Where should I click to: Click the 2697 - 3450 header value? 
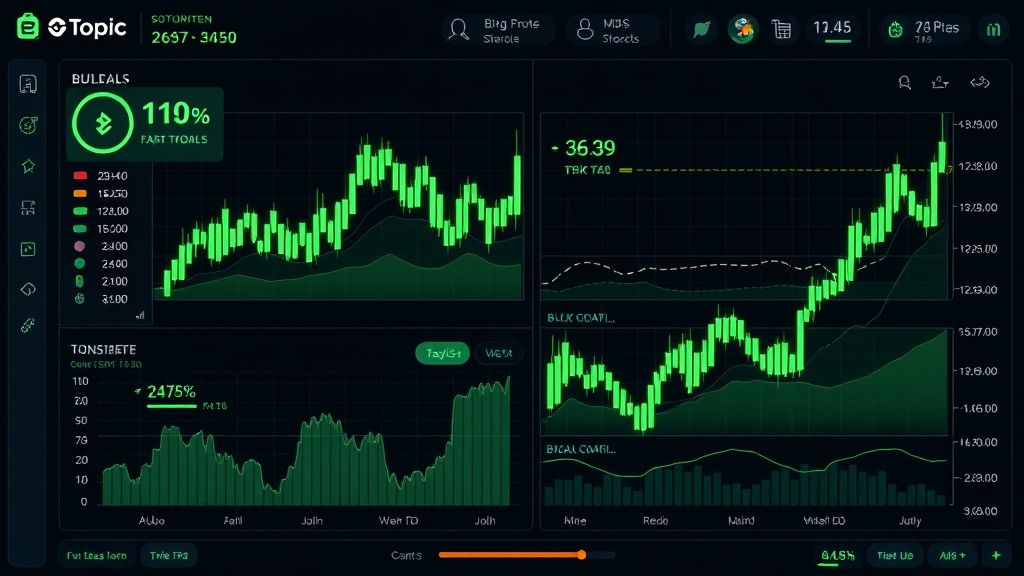tap(194, 38)
